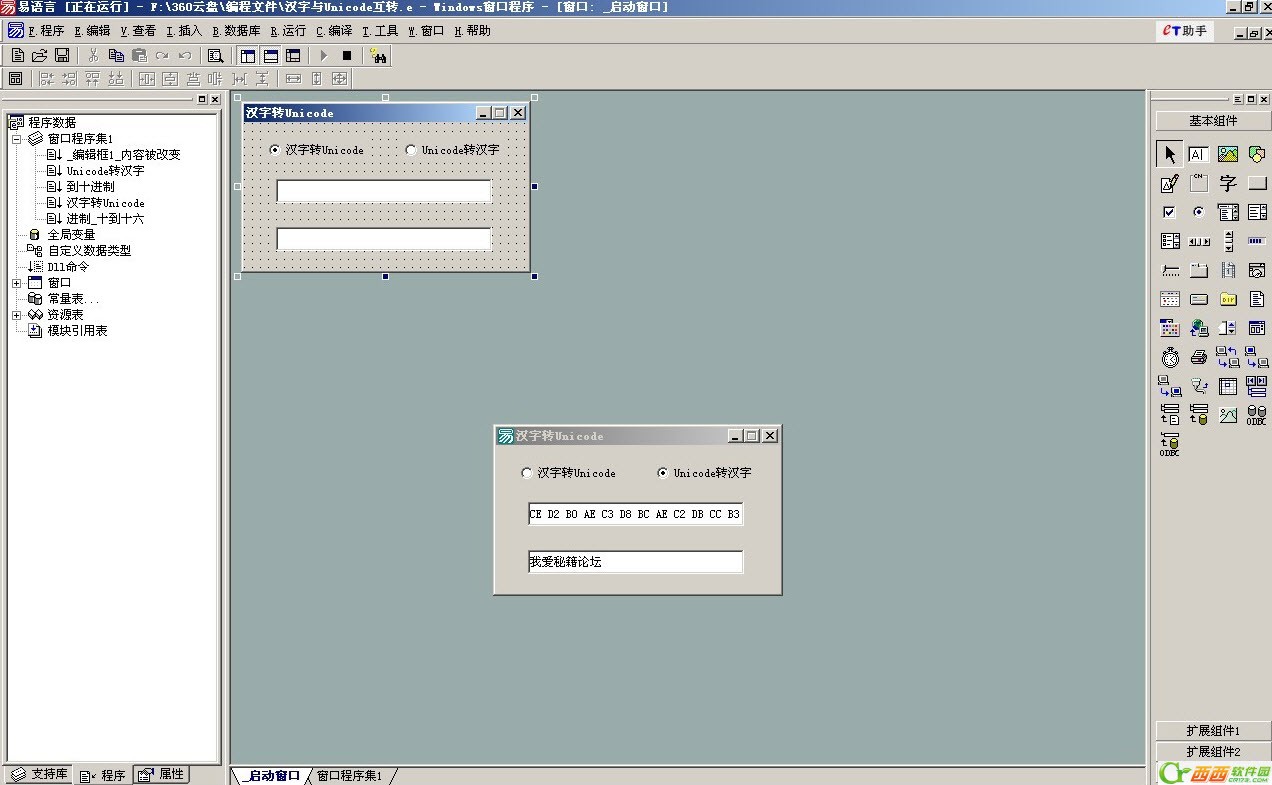Pick the label '字' component
This screenshot has height=785, width=1272.
(1227, 183)
